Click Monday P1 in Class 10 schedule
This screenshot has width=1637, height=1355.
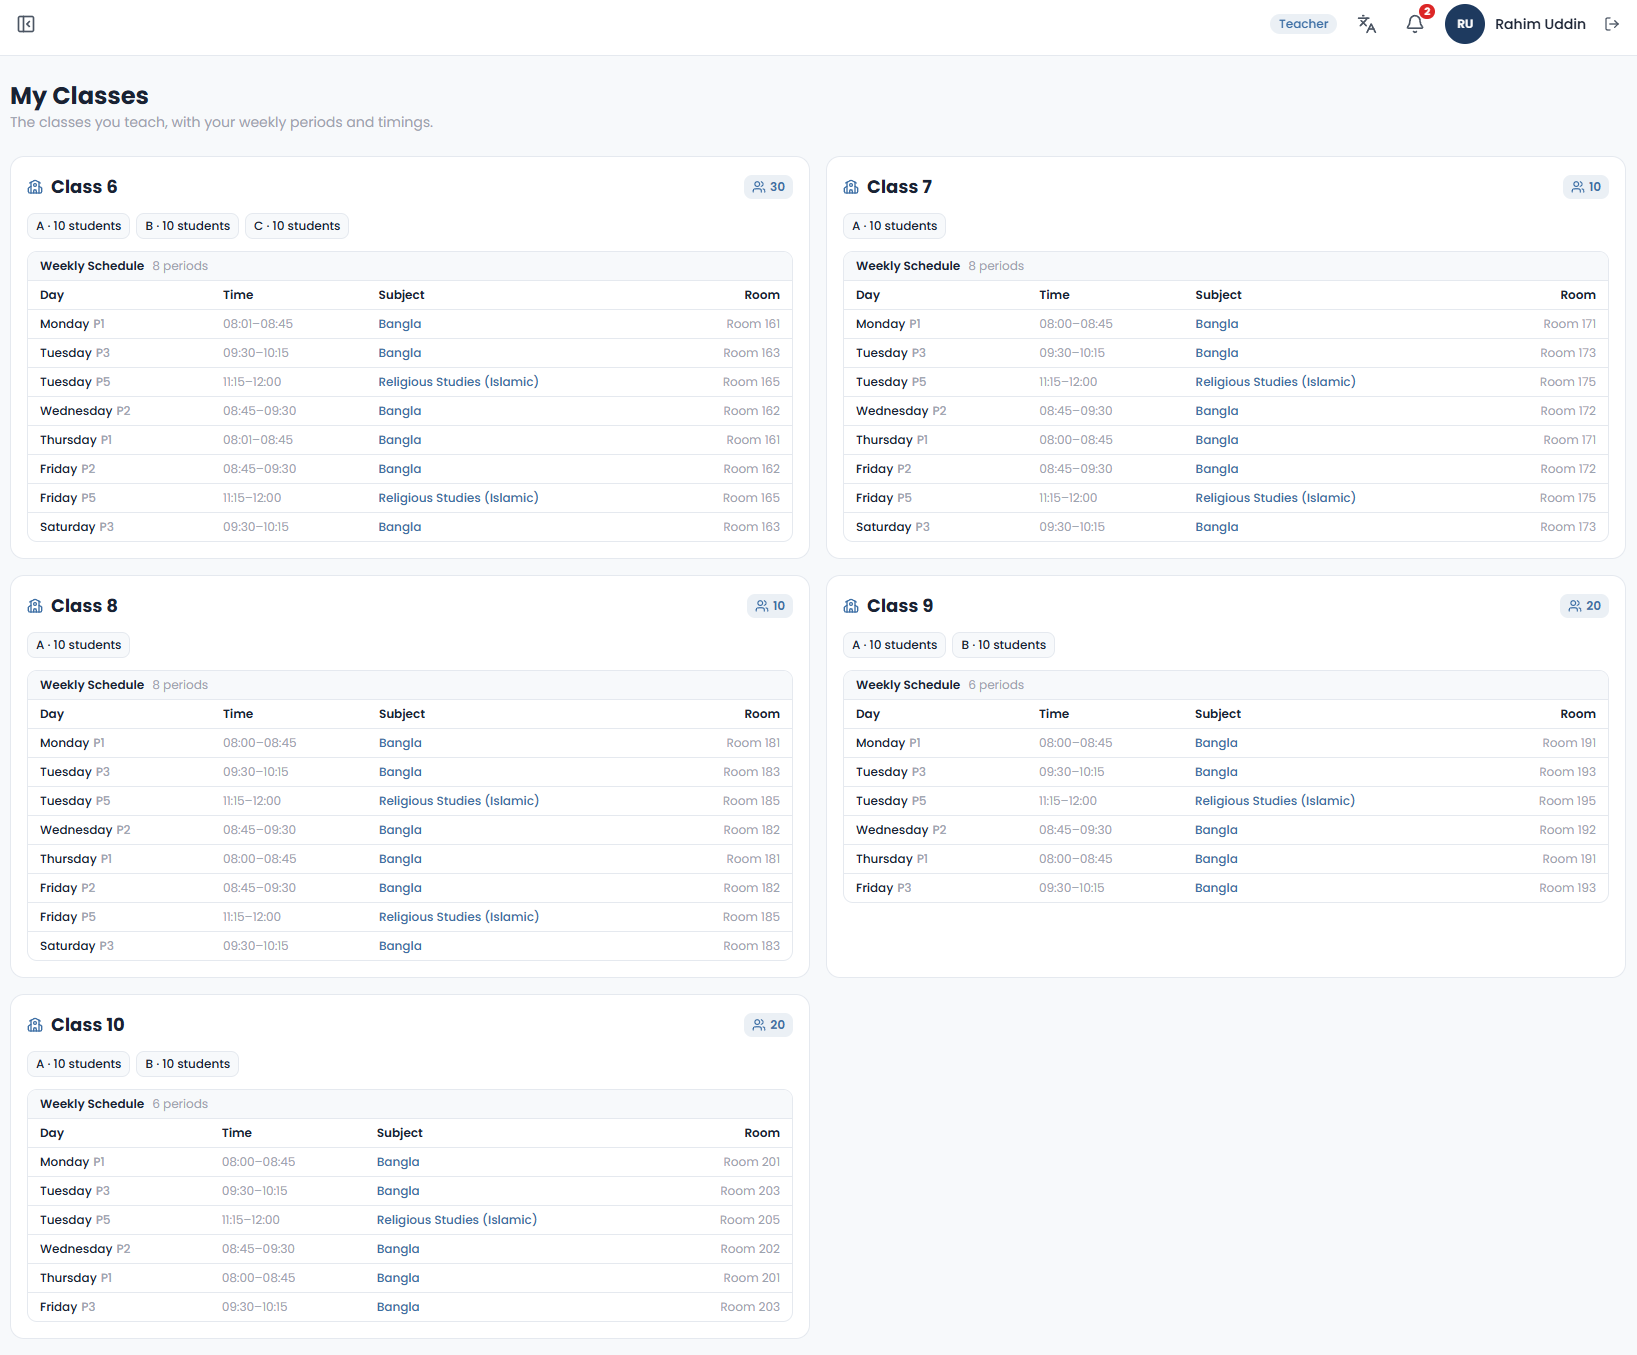pyautogui.click(x=72, y=1162)
